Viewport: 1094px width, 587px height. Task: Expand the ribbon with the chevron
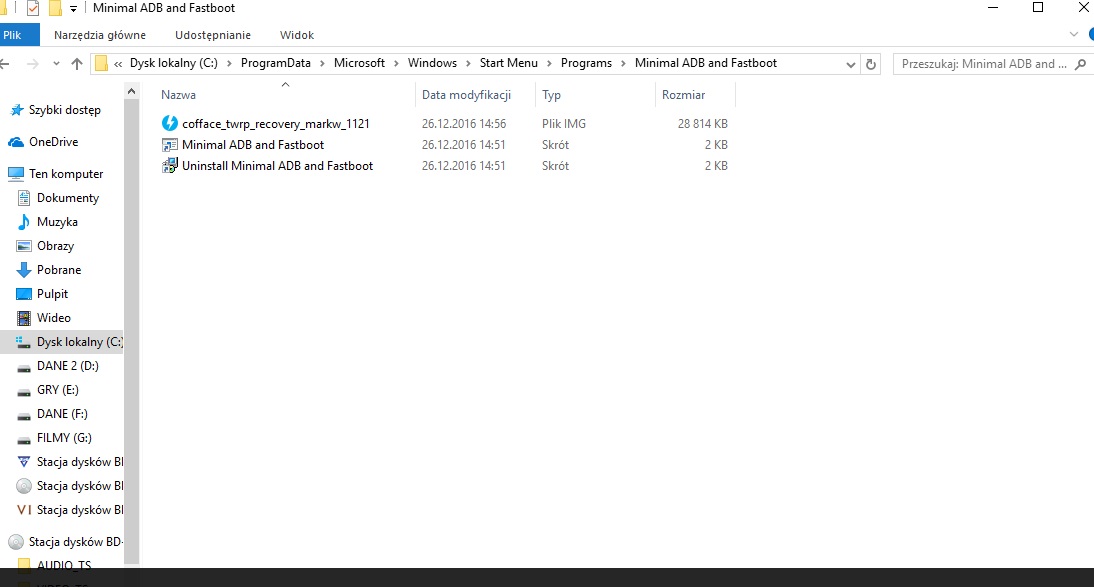click(x=1075, y=35)
